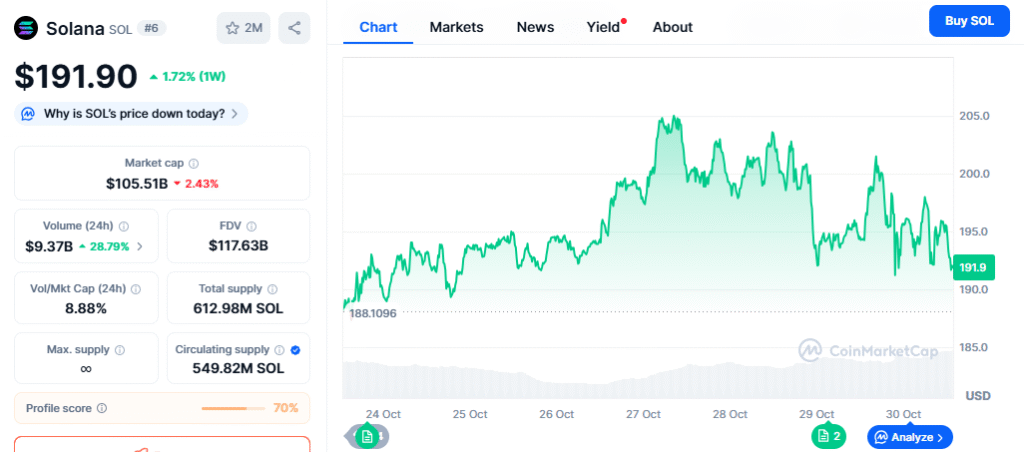Select the Yield tab
This screenshot has height=452, width=1024.
pyautogui.click(x=603, y=27)
